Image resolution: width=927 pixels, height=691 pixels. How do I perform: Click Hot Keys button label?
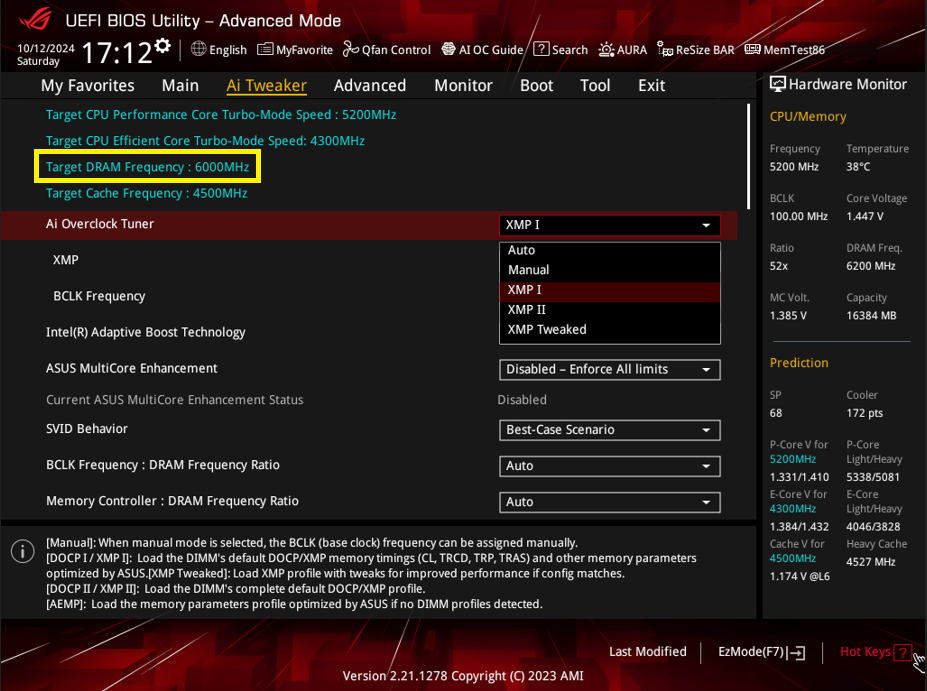click(x=866, y=652)
